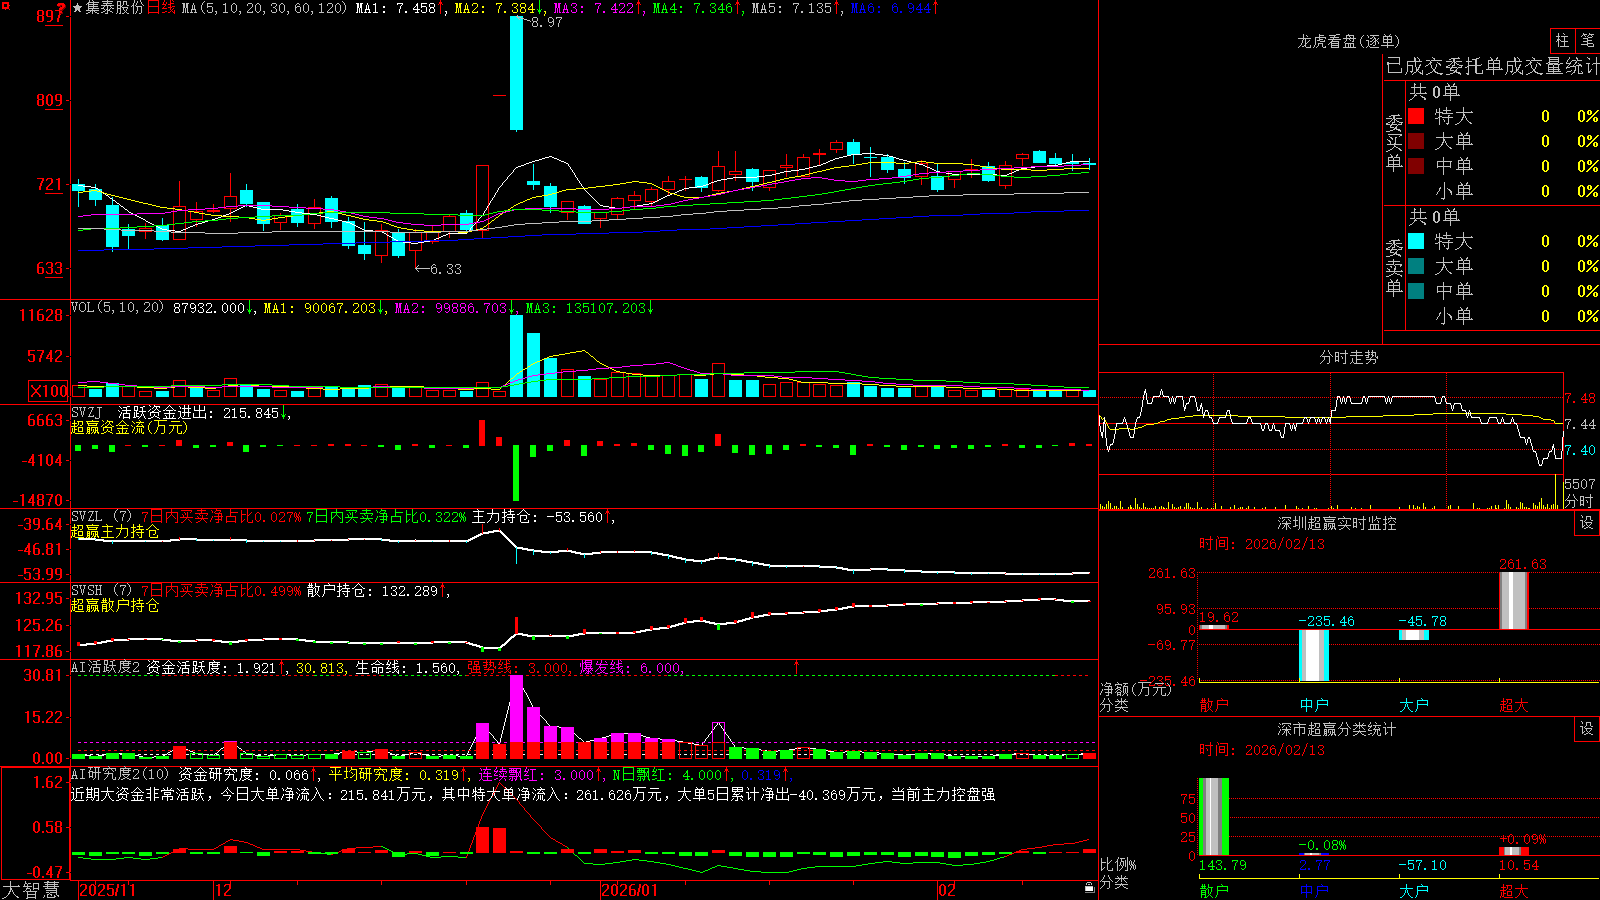Select the 龙虎看盘(逐单) panel title
The image size is (1600, 900).
1348,41
